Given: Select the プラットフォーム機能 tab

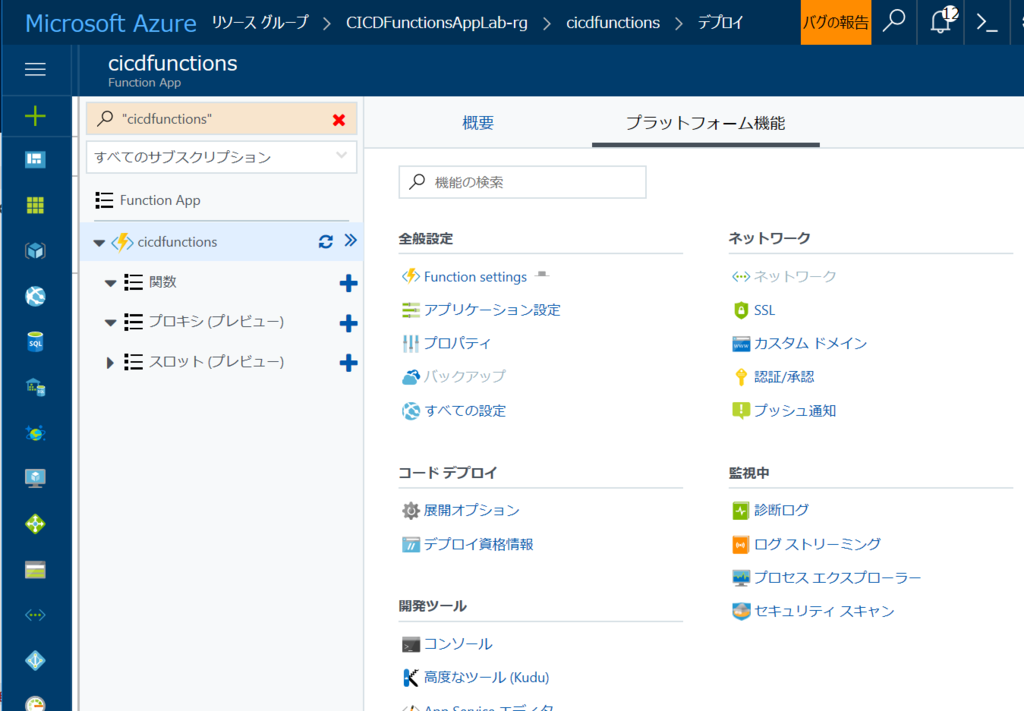Looking at the screenshot, I should click(x=705, y=123).
